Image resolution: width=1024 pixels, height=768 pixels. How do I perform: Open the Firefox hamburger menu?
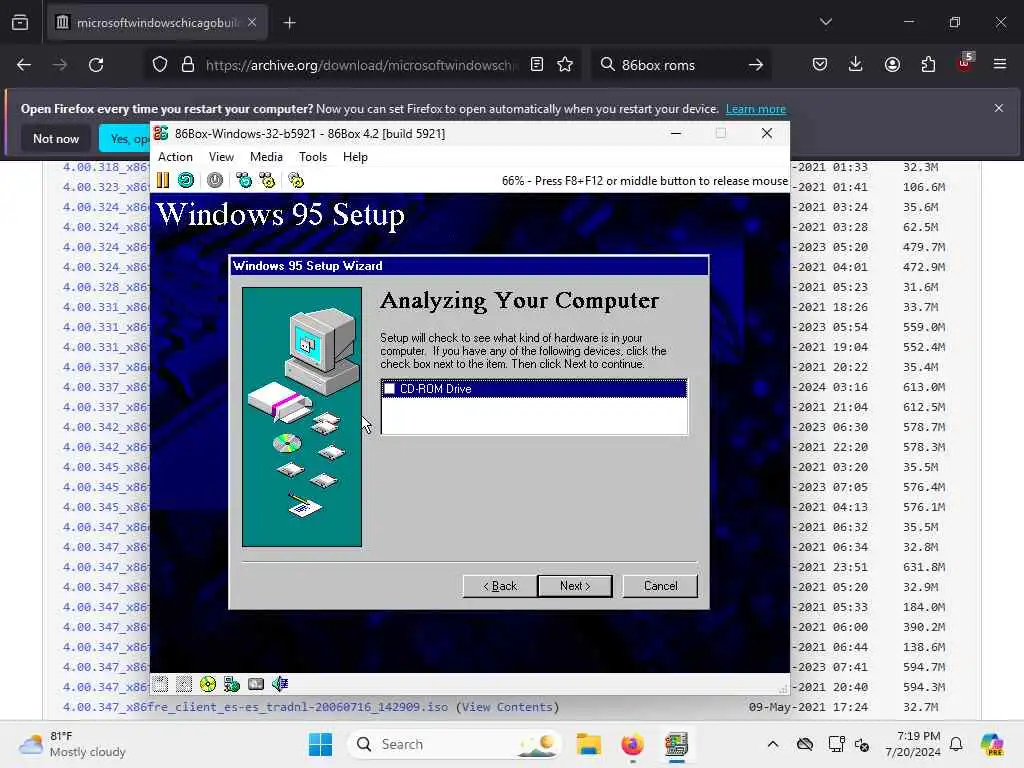tap(1000, 64)
